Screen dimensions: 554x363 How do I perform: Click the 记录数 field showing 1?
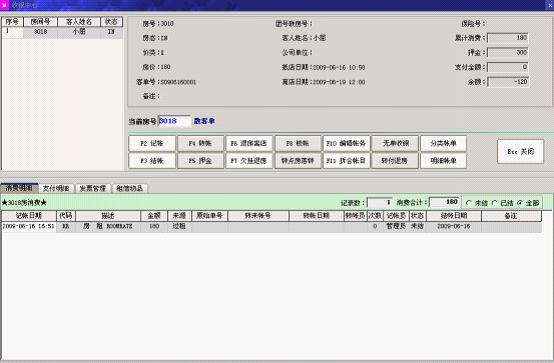380,203
